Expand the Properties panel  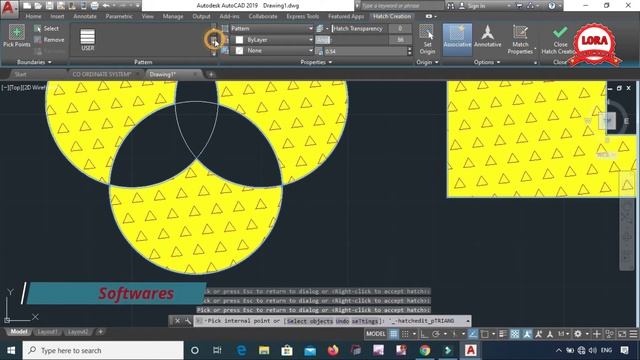[x=316, y=62]
